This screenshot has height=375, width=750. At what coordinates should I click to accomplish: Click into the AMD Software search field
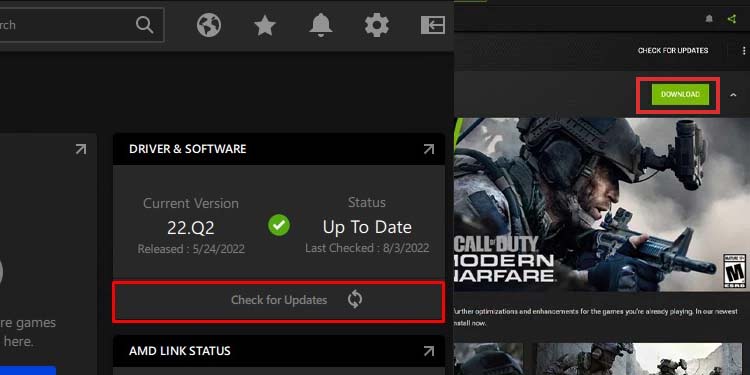(82, 24)
